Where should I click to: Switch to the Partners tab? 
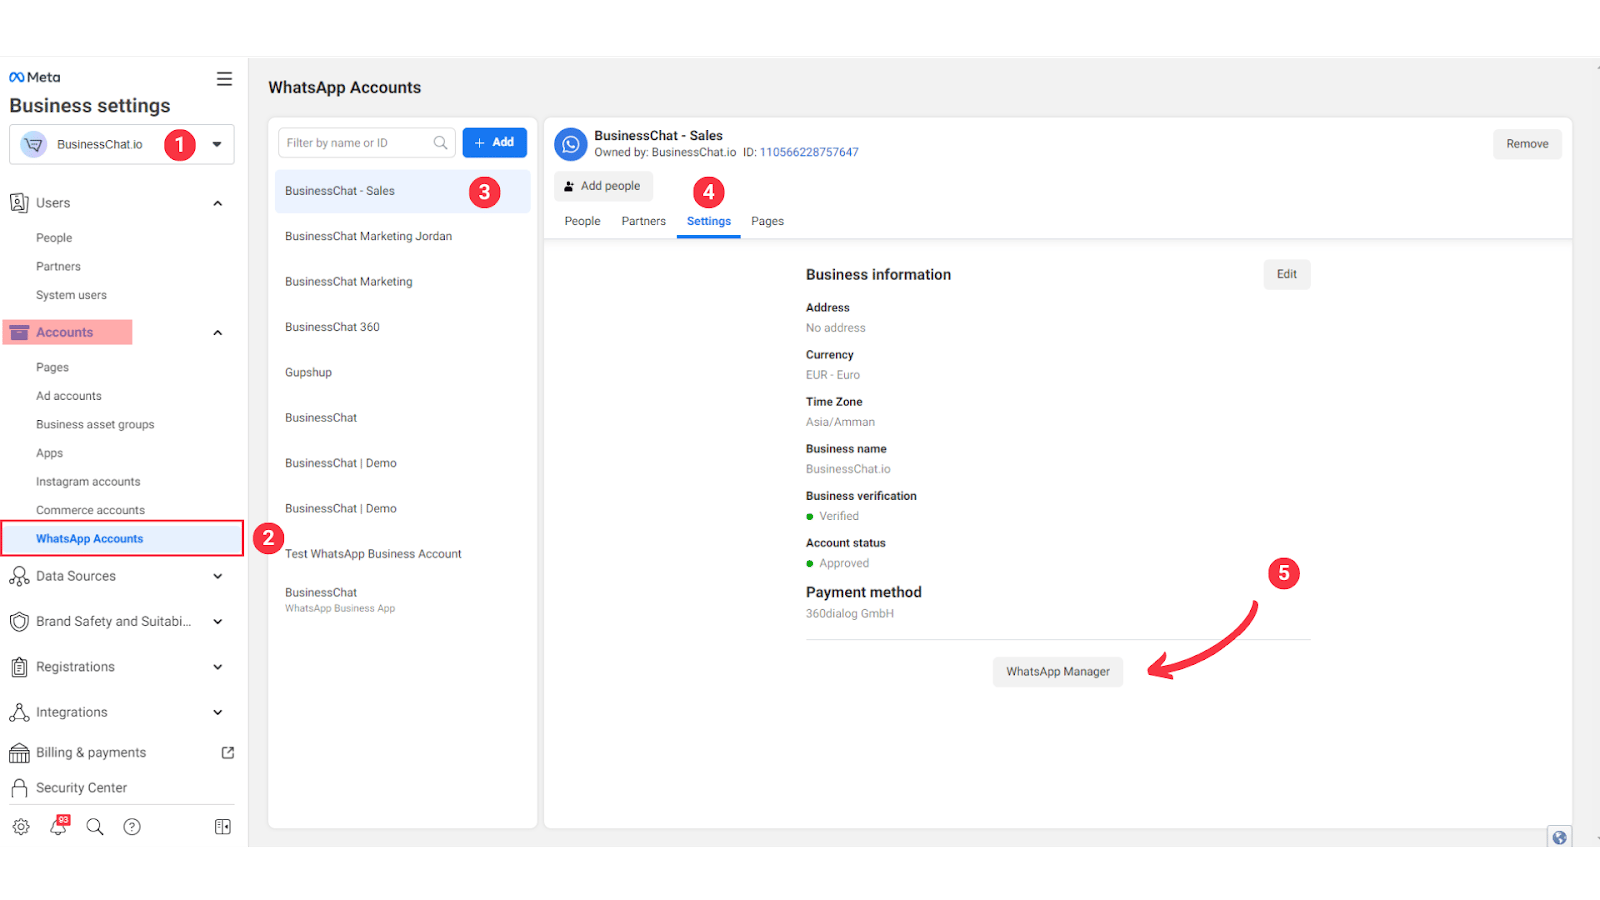click(x=643, y=221)
